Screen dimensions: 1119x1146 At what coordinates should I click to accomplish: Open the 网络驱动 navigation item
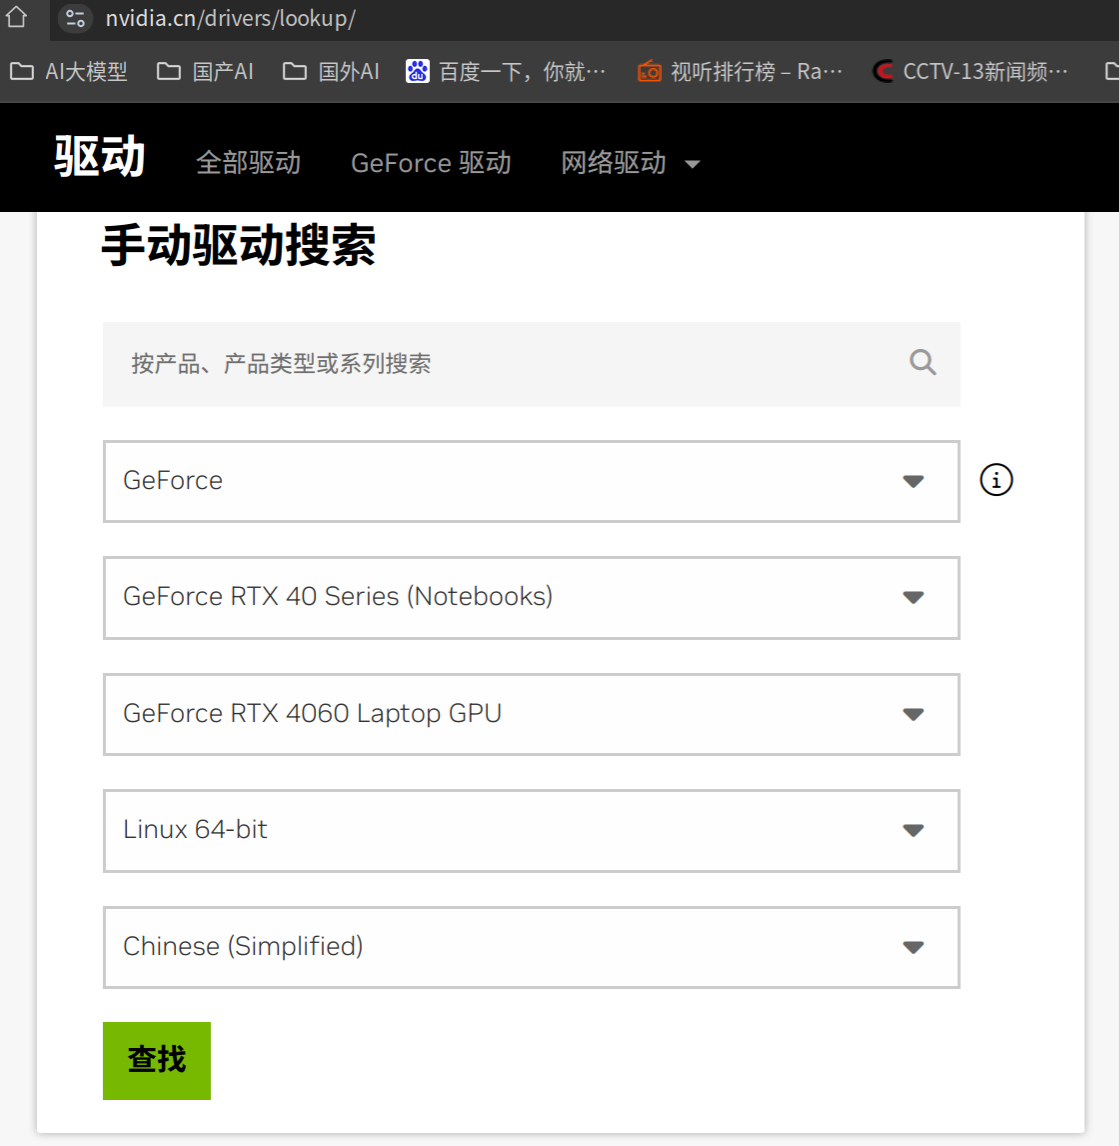[614, 163]
